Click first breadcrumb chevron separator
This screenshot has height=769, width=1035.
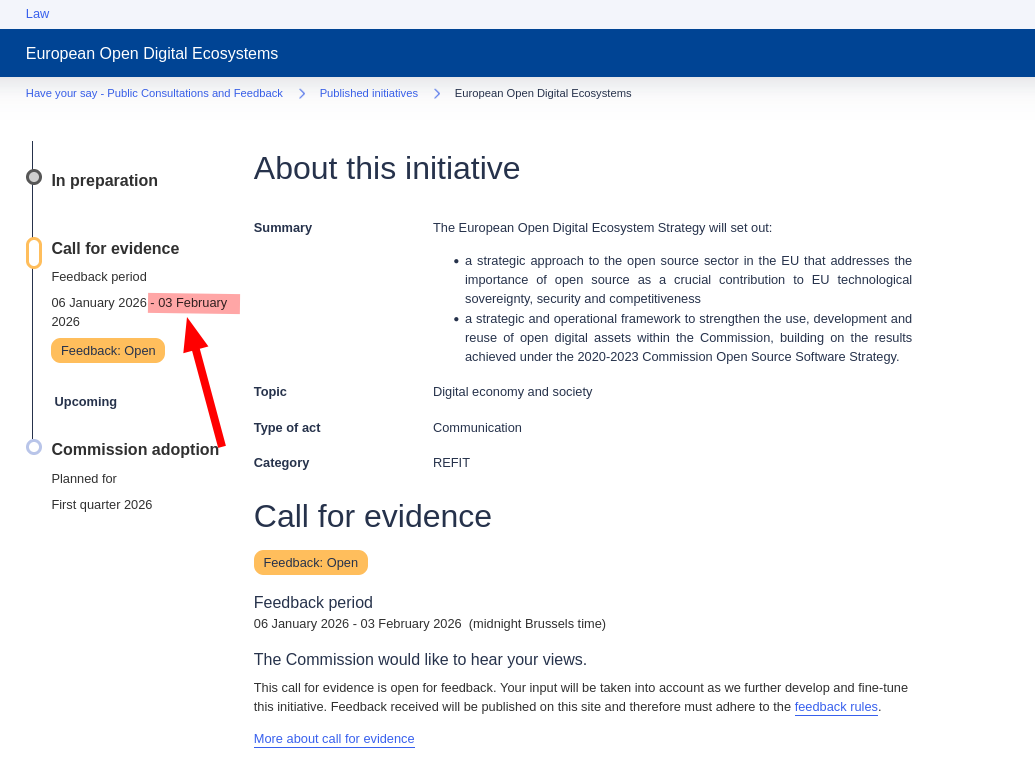[302, 93]
